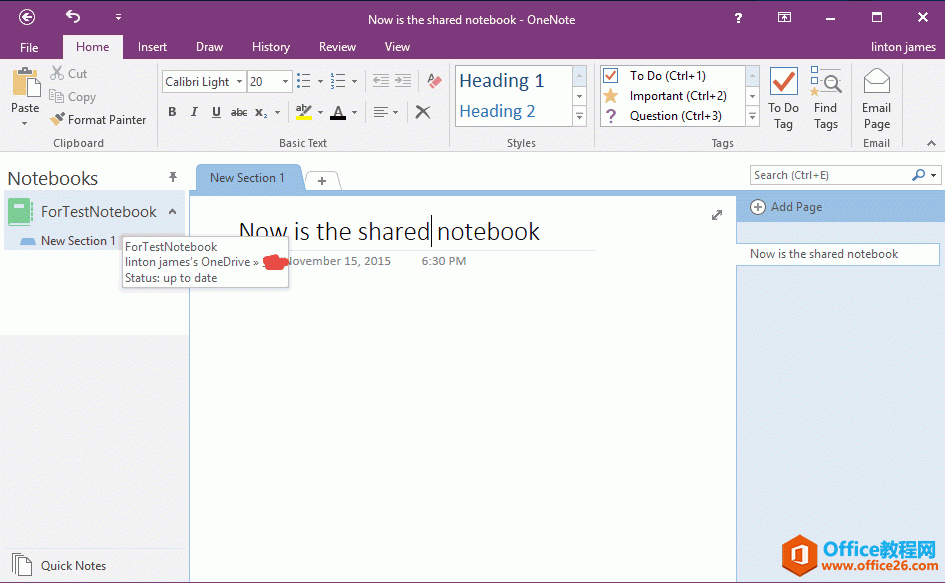
Task: Open the font name dropdown
Action: coord(239,82)
